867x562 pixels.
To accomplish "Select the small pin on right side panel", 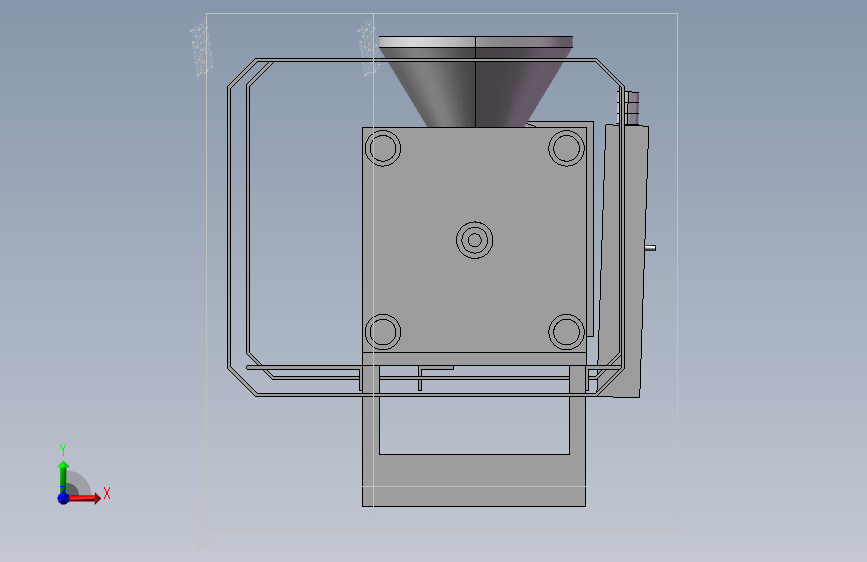I will [651, 248].
